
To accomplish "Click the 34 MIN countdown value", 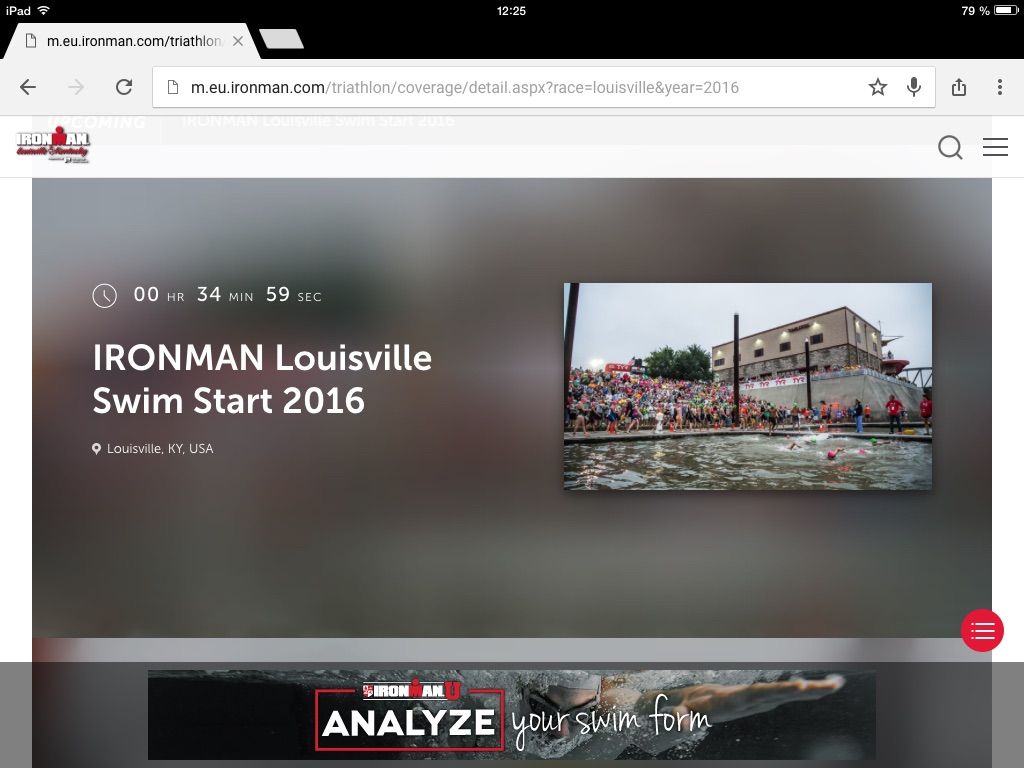I will point(225,295).
